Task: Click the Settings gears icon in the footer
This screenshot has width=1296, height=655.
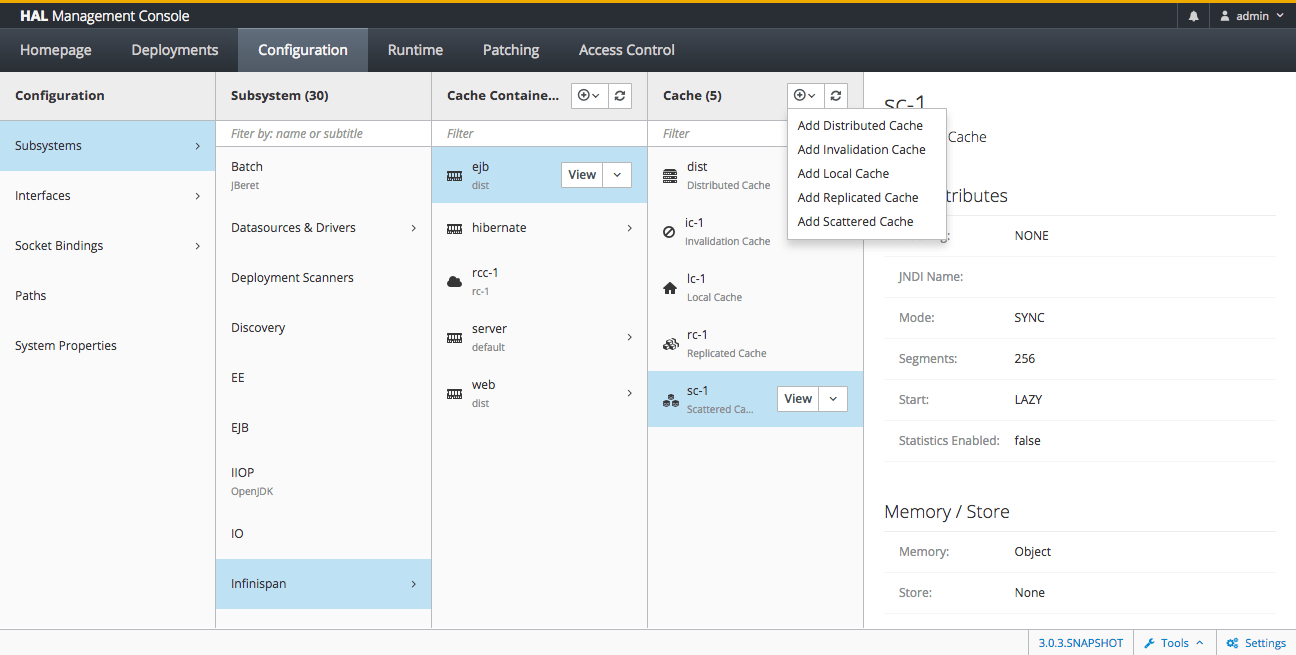Action: [1232, 643]
